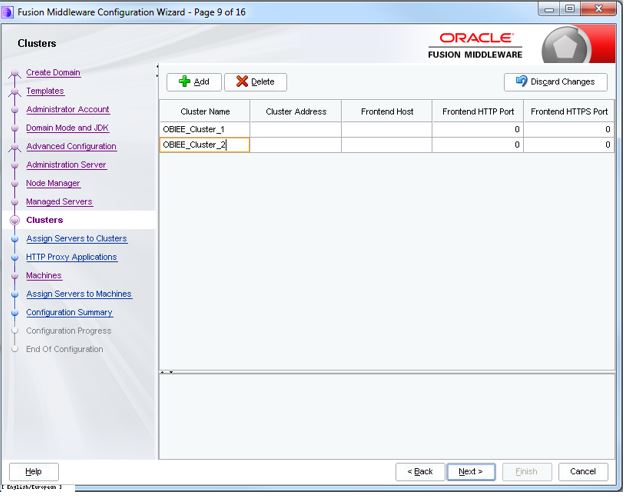631x496 pixels.
Task: Select the Clusters step in sidebar
Action: pos(45,220)
